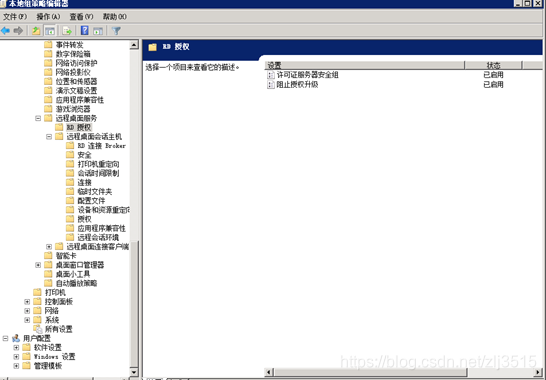Select the 会话时间限制 tree item
The height and width of the screenshot is (380, 546).
tap(98, 173)
